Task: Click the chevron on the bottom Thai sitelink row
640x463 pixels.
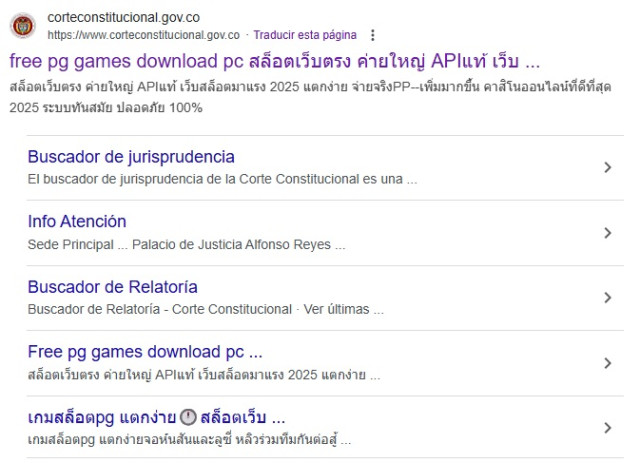Action: pos(607,428)
